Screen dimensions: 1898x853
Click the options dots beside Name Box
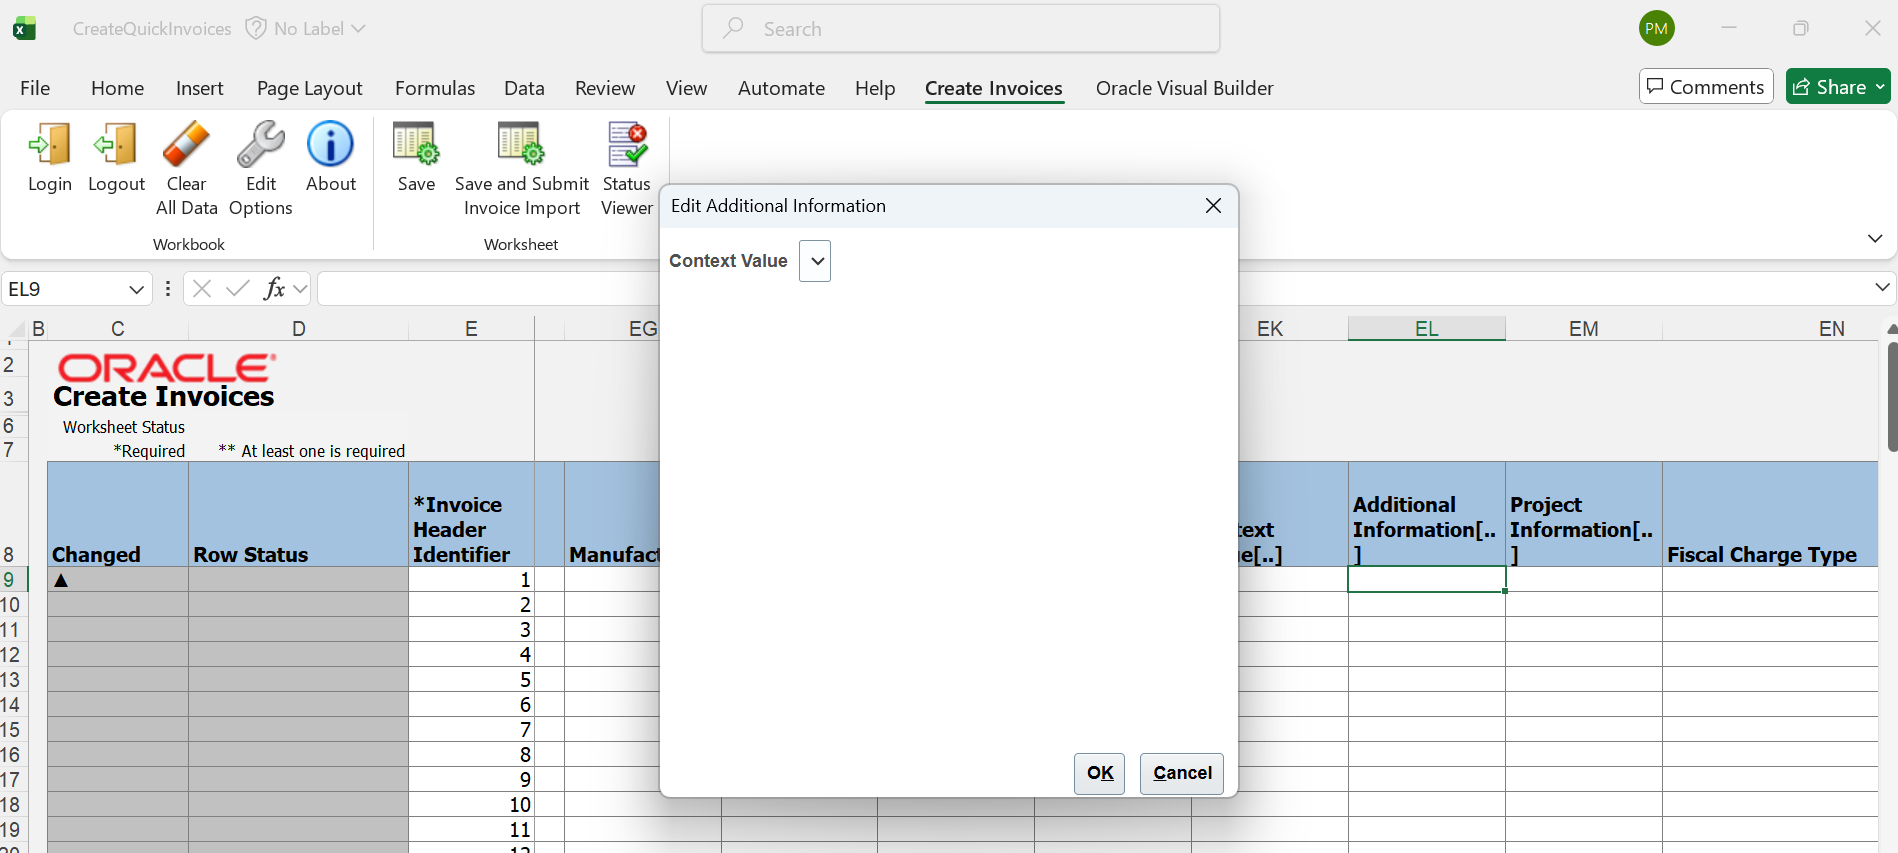click(167, 289)
